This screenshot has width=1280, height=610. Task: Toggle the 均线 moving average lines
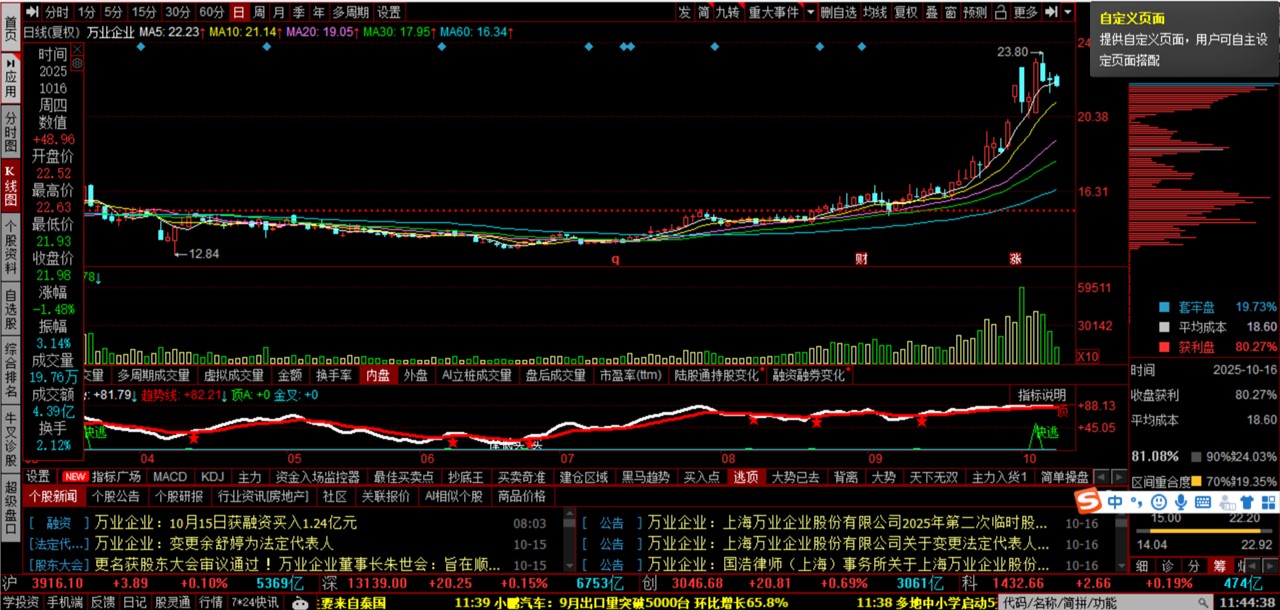(x=875, y=12)
